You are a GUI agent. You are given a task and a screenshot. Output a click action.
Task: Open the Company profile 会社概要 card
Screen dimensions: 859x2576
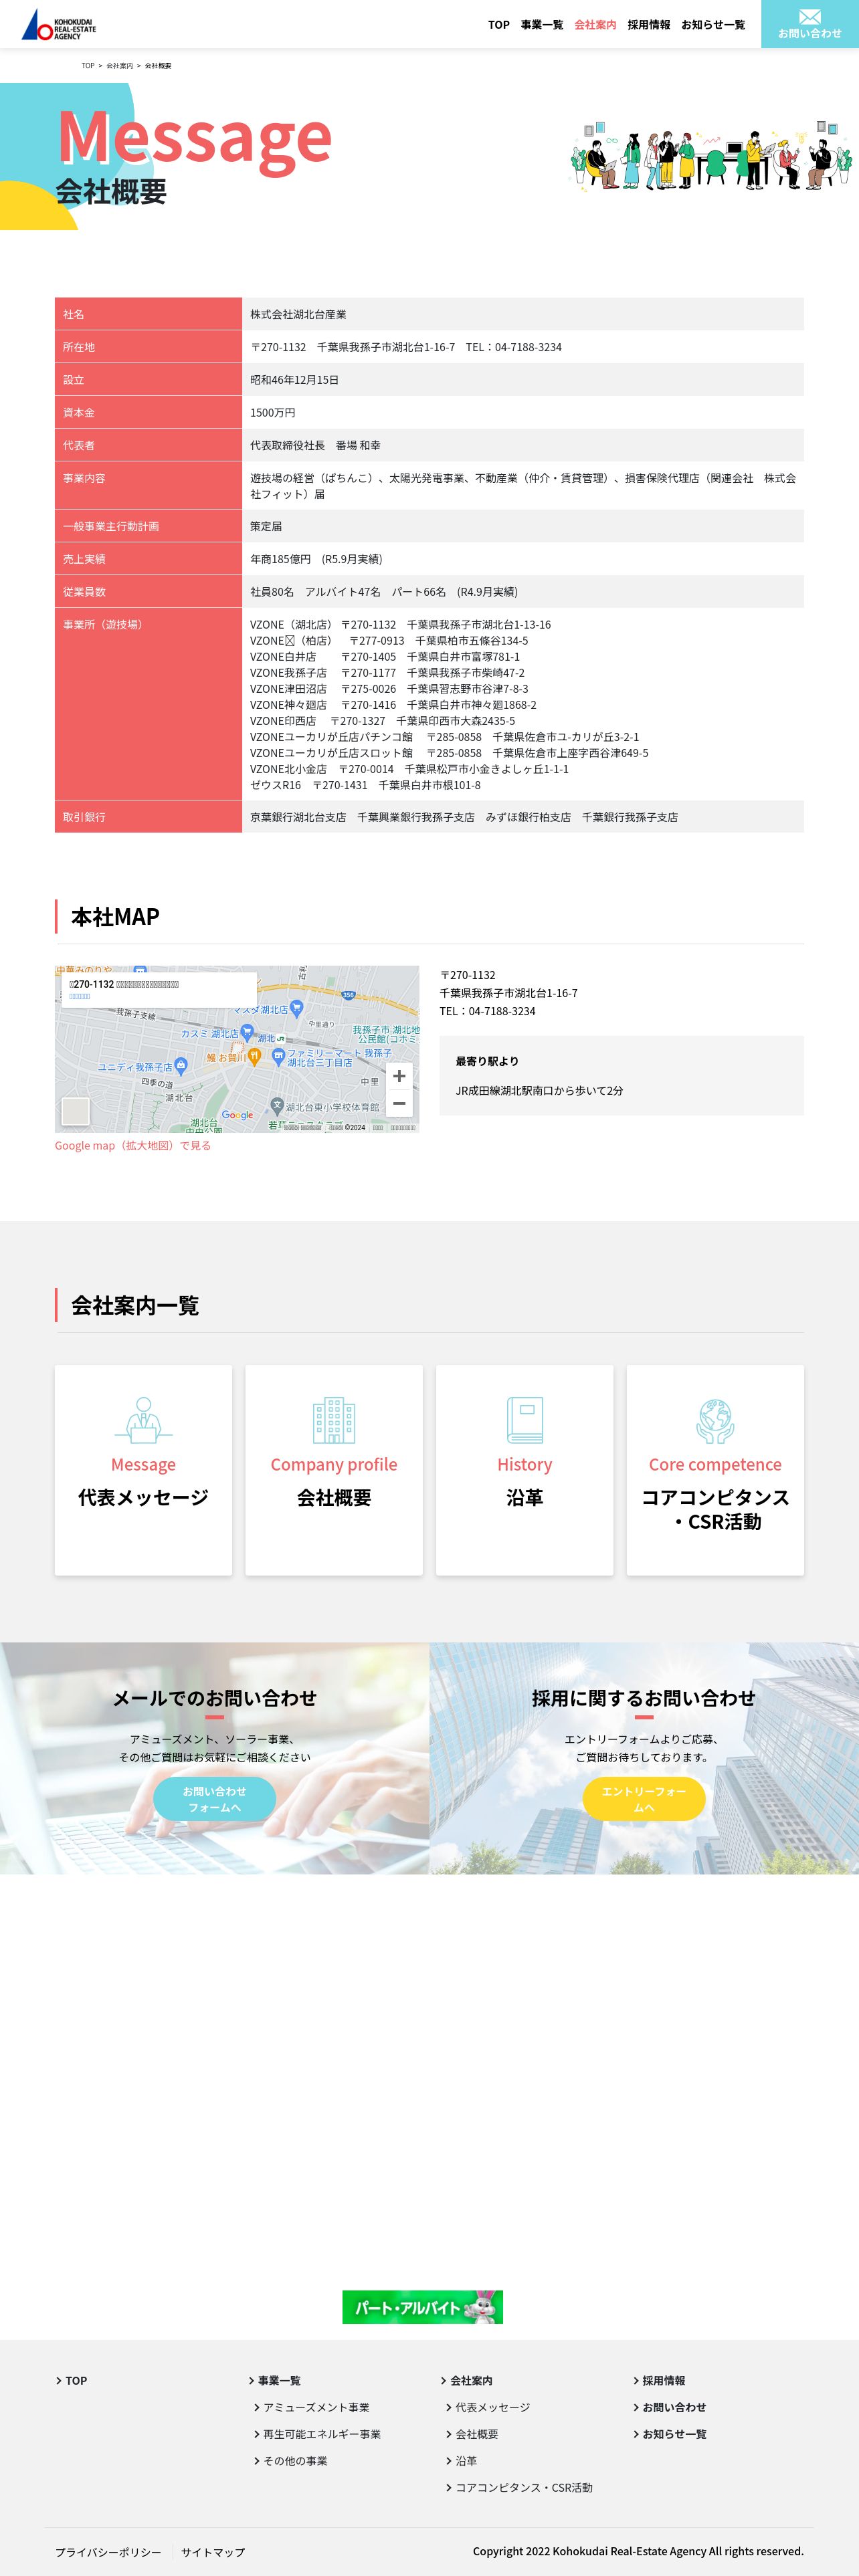[334, 1470]
